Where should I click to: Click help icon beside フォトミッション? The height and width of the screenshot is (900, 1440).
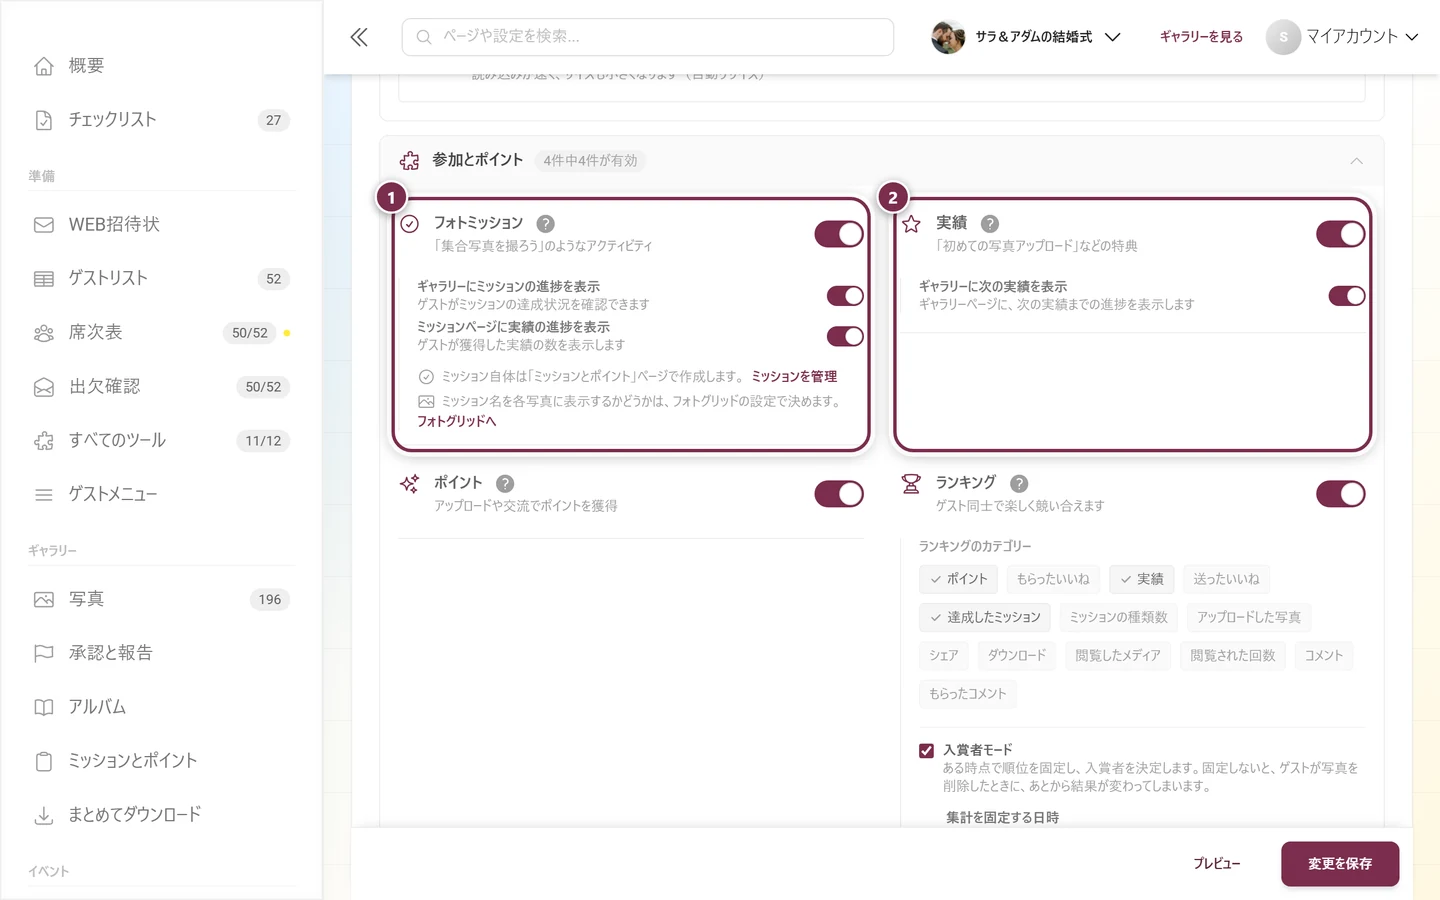(545, 224)
